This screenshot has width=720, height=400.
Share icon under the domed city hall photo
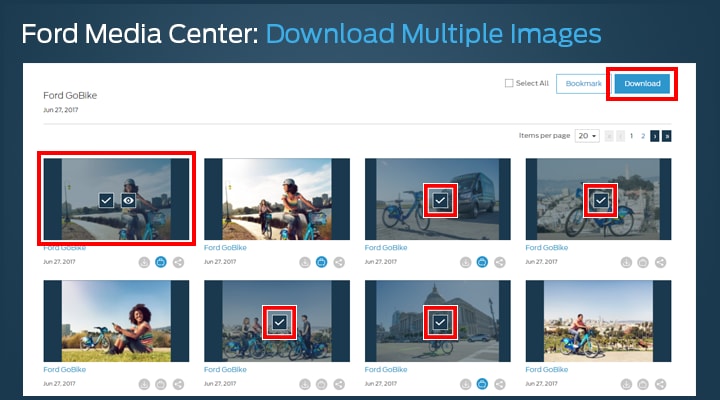coord(500,384)
